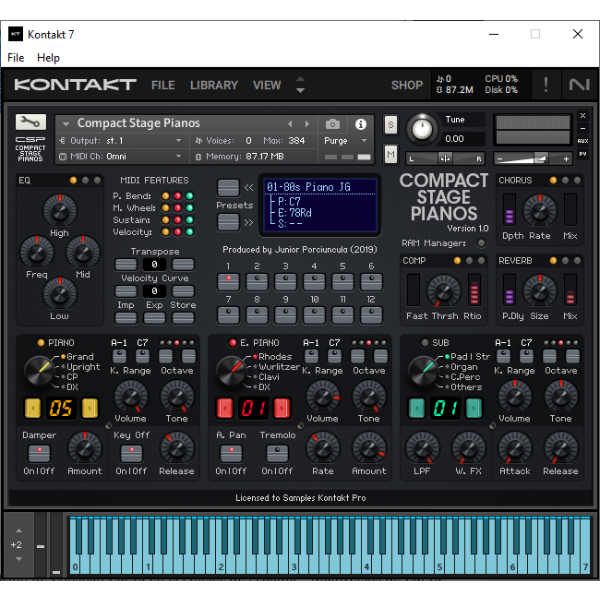Screen dimensions: 600x600
Task: Adjust the volume slider in header
Action: (533, 158)
